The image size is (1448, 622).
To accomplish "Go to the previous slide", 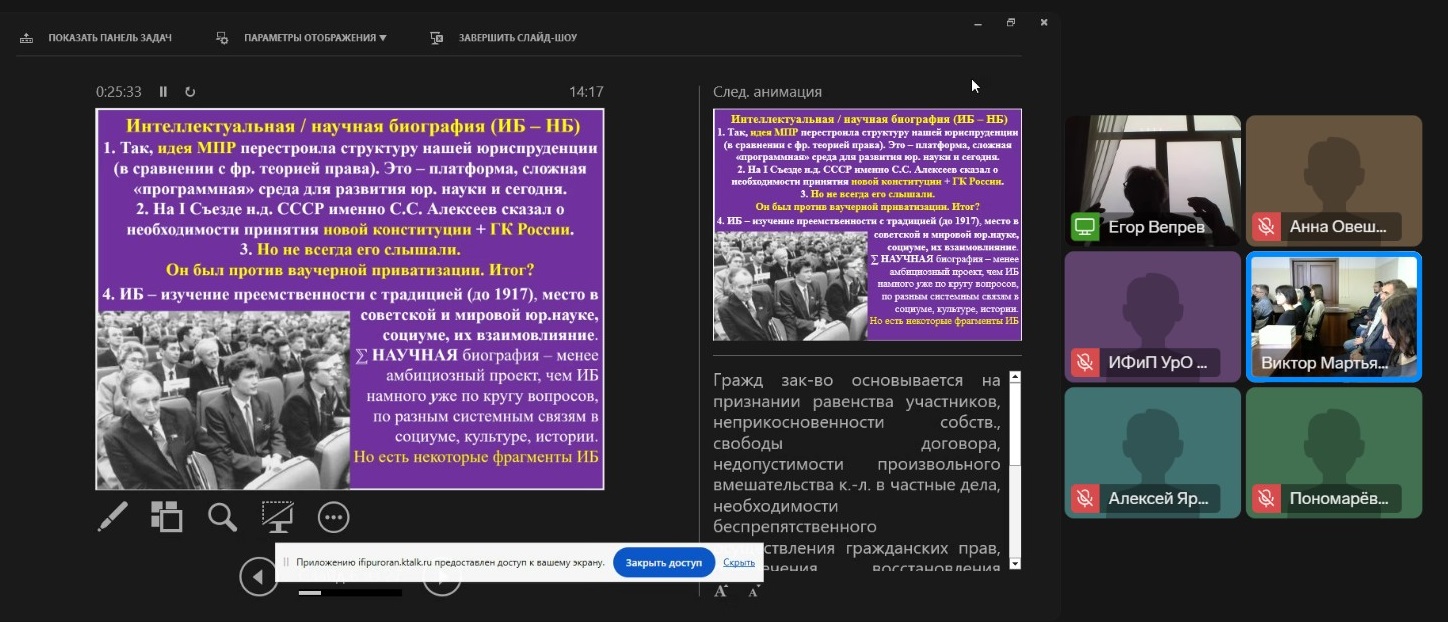I will click(x=258, y=576).
